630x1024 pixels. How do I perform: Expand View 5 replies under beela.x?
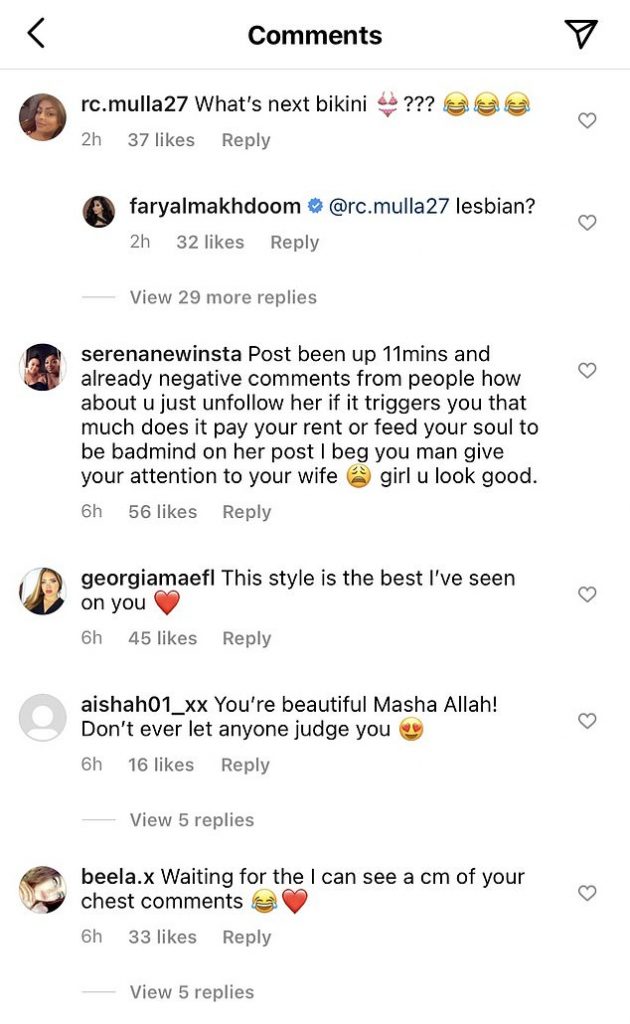point(191,992)
